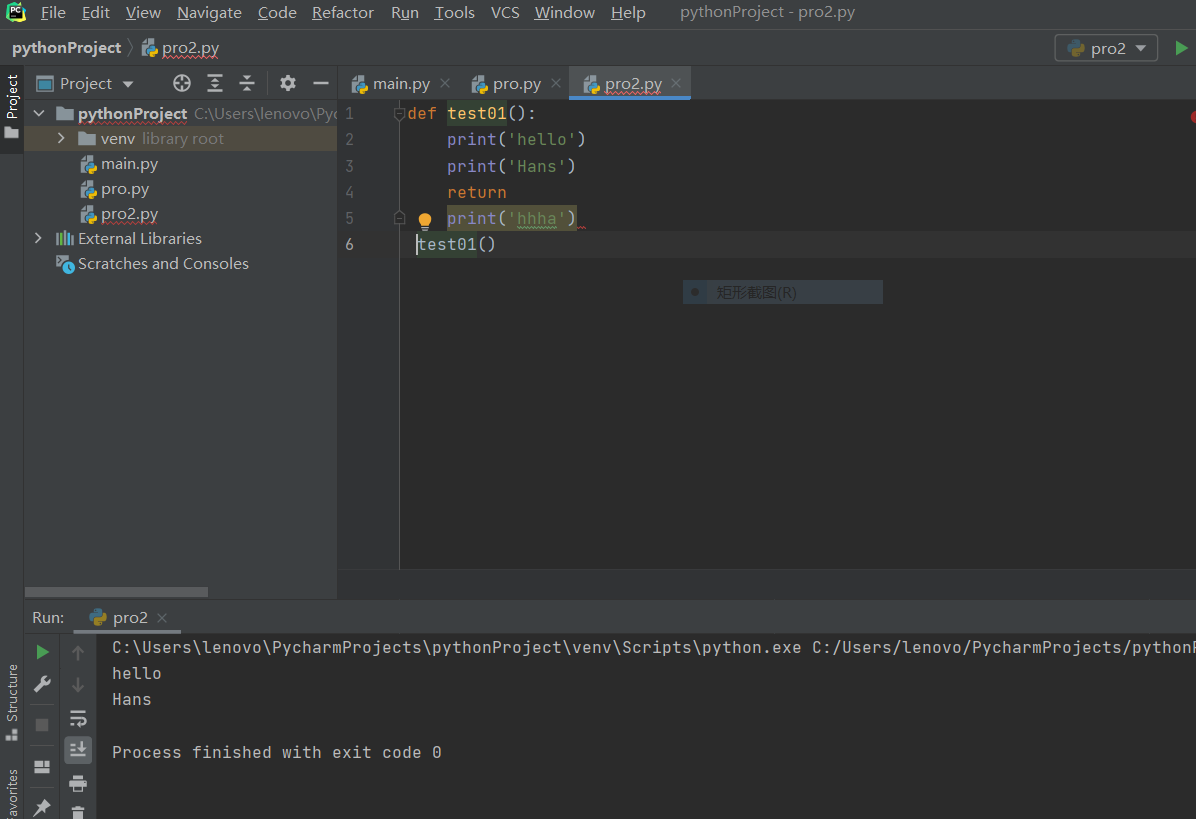Place cursor on line 6 test01() call
This screenshot has height=819, width=1196.
456,245
